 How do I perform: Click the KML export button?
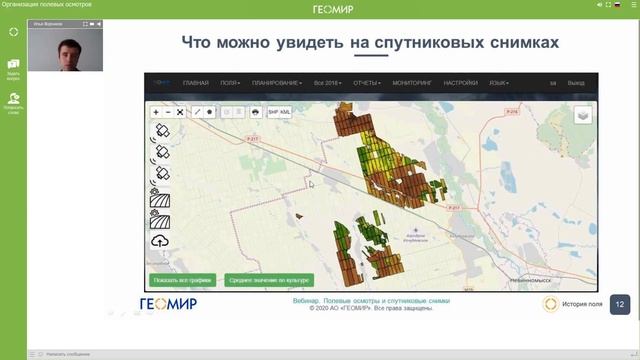[x=285, y=112]
